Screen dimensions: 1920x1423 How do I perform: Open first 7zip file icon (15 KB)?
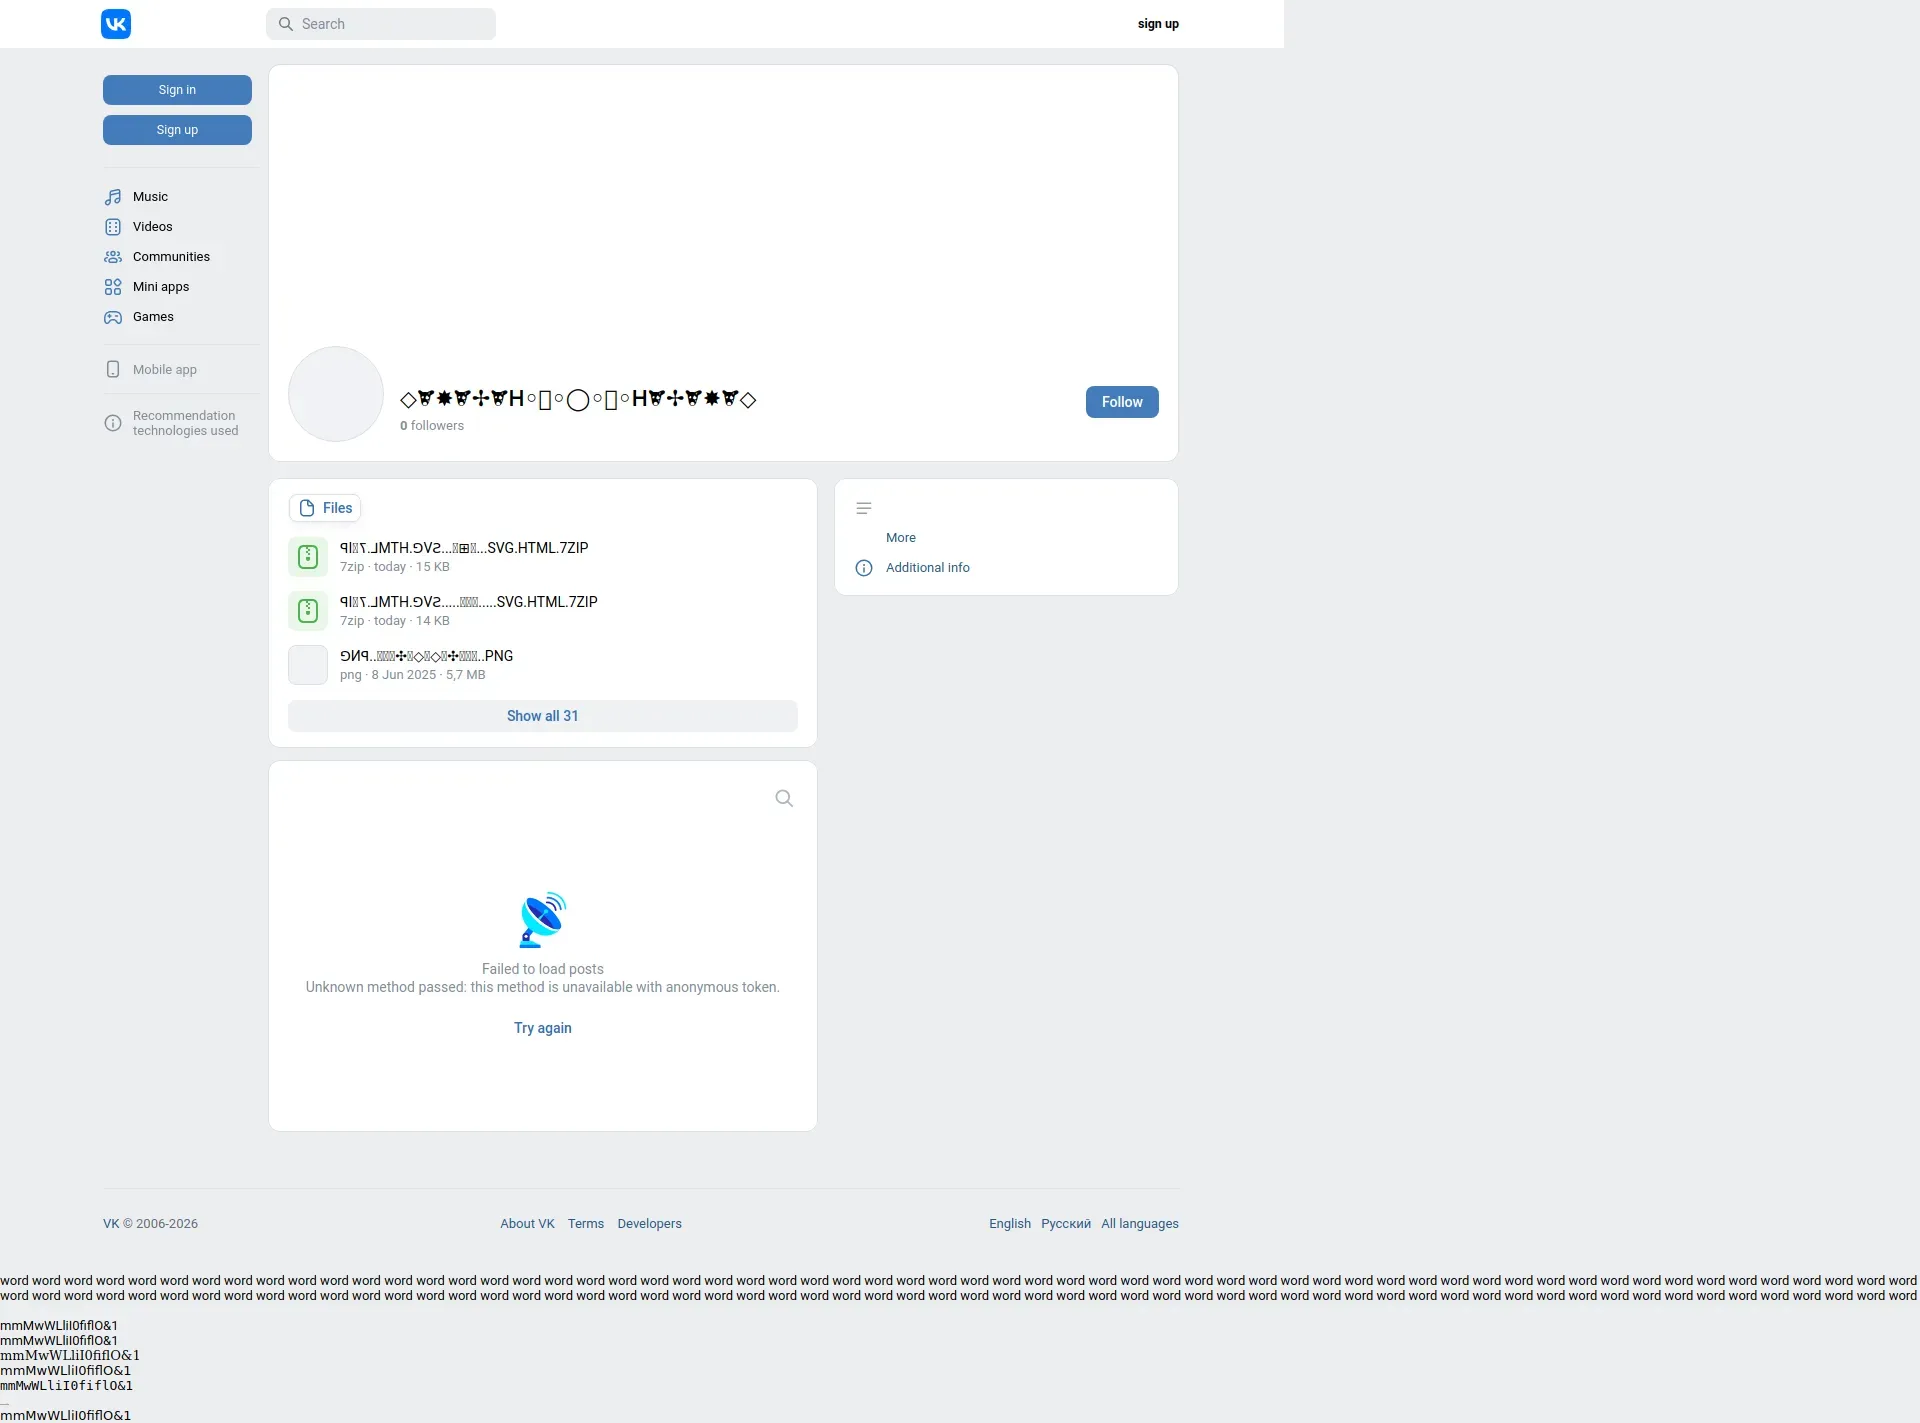click(x=308, y=557)
